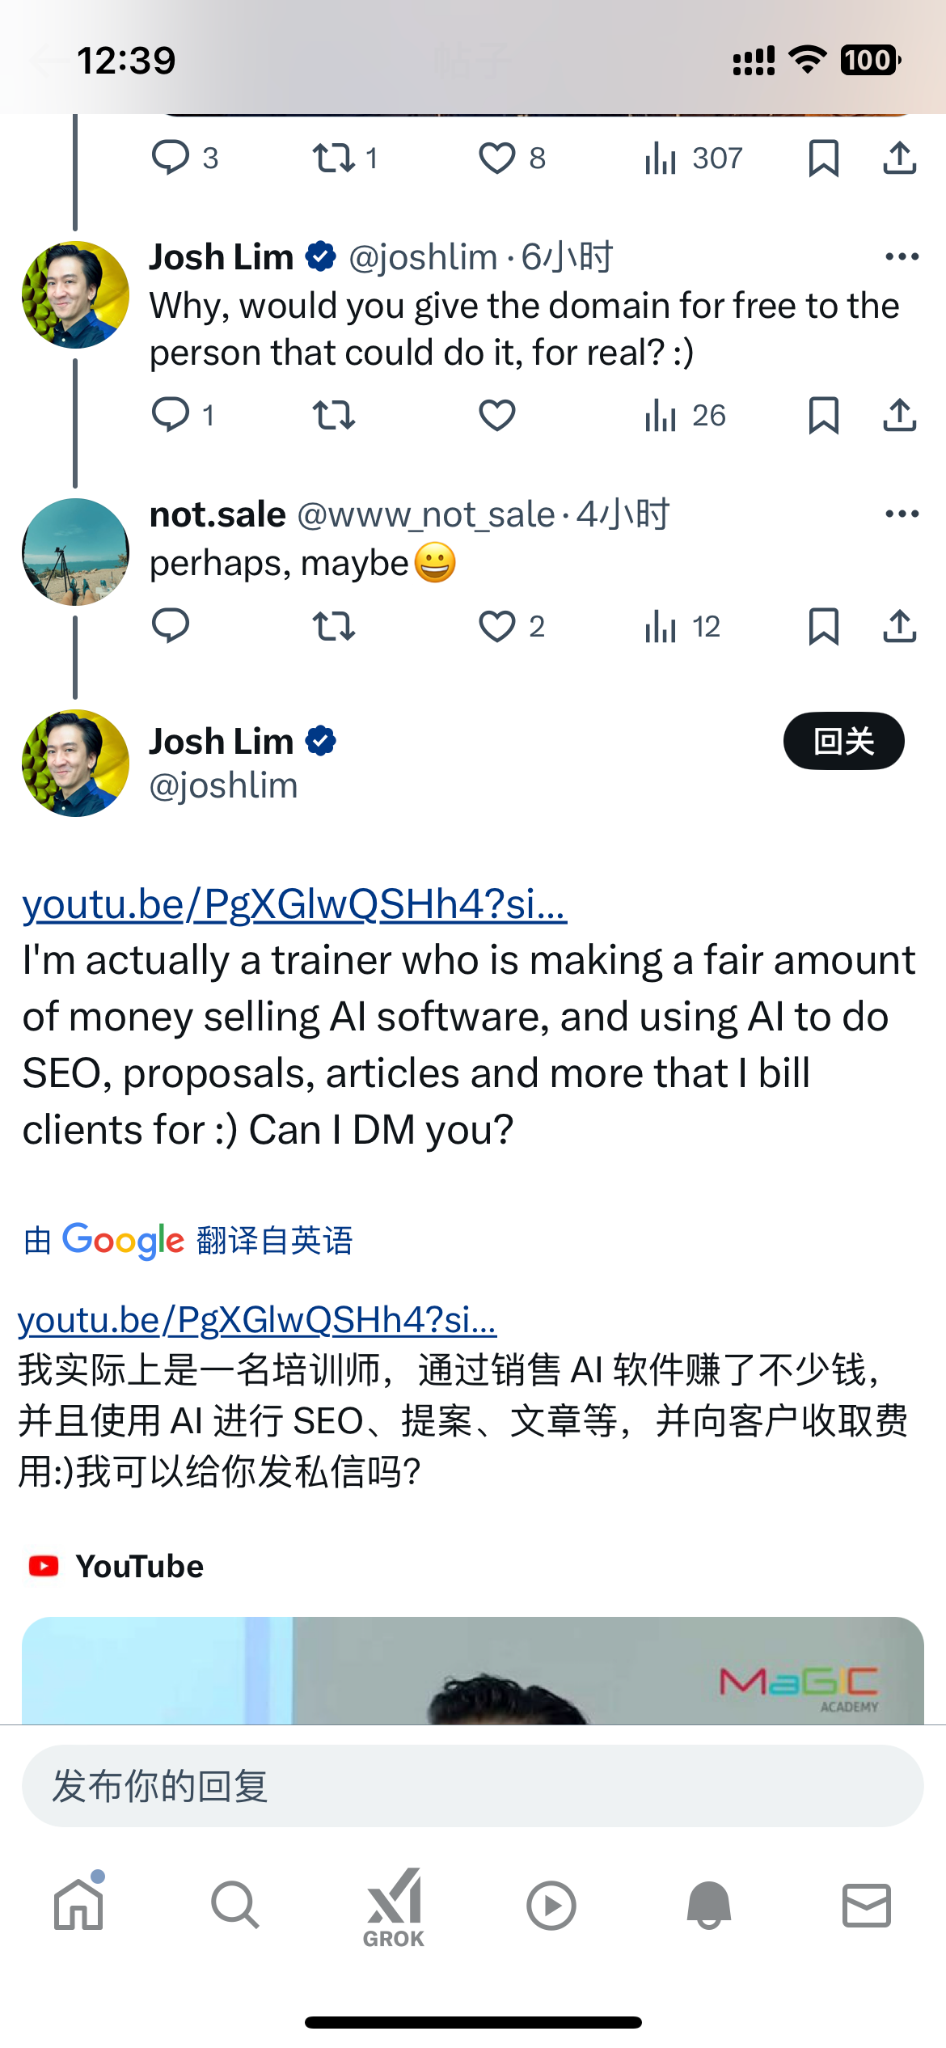Go to the Home tab
The width and height of the screenshot is (946, 2048).
79,1903
